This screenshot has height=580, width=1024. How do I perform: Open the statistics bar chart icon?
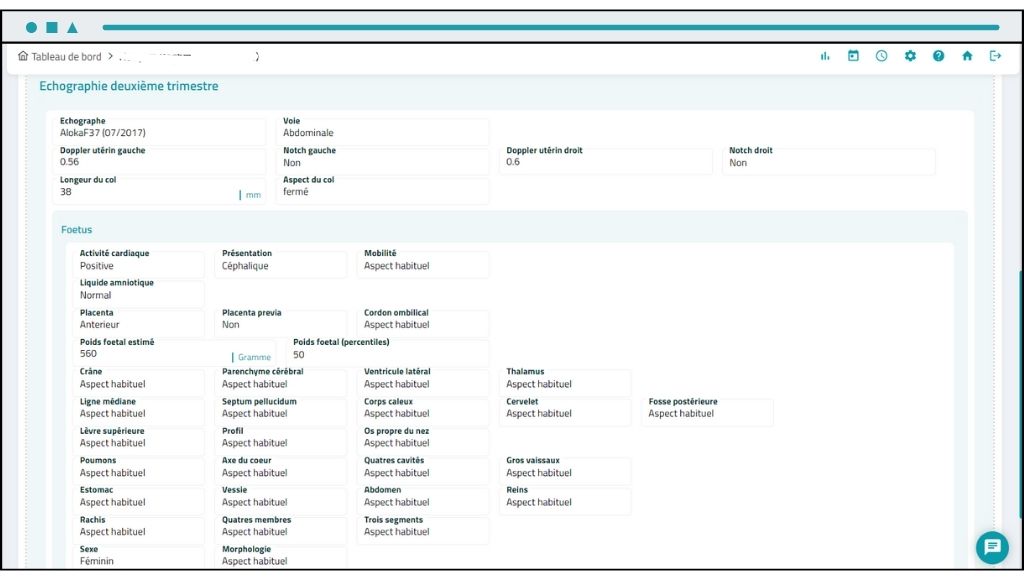pos(825,56)
